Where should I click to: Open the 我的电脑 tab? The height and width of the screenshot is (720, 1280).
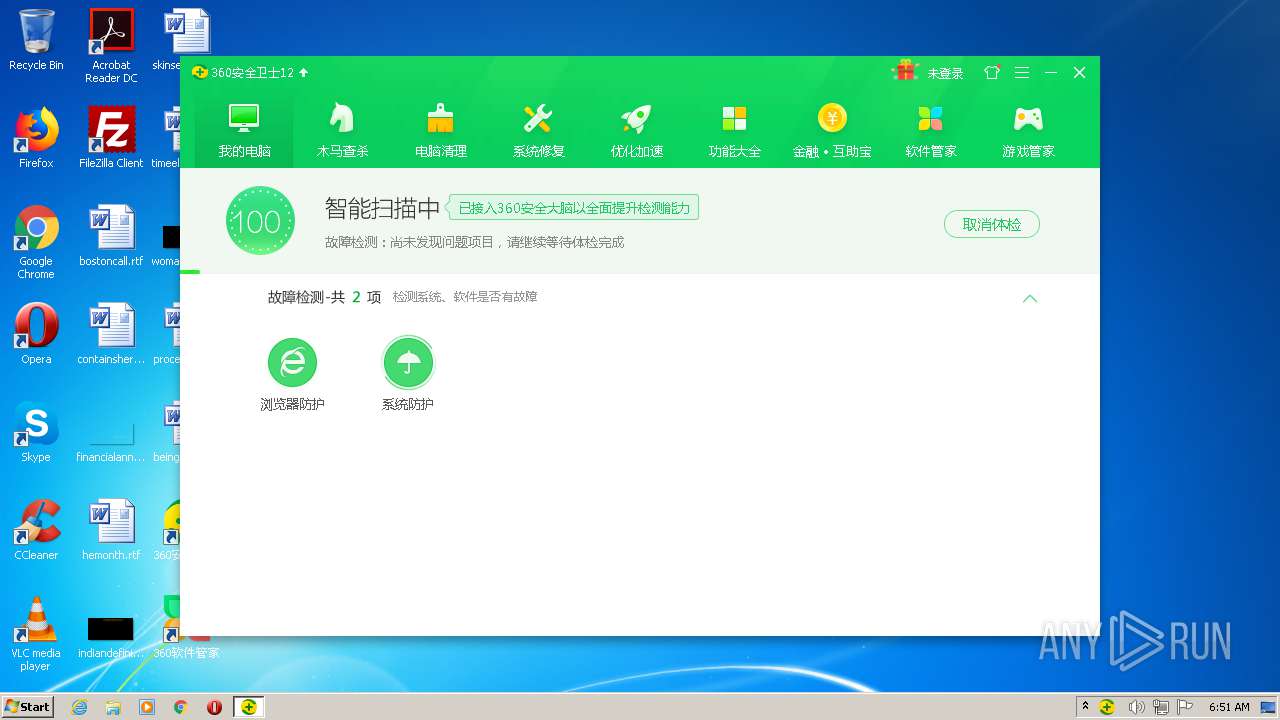pyautogui.click(x=244, y=130)
